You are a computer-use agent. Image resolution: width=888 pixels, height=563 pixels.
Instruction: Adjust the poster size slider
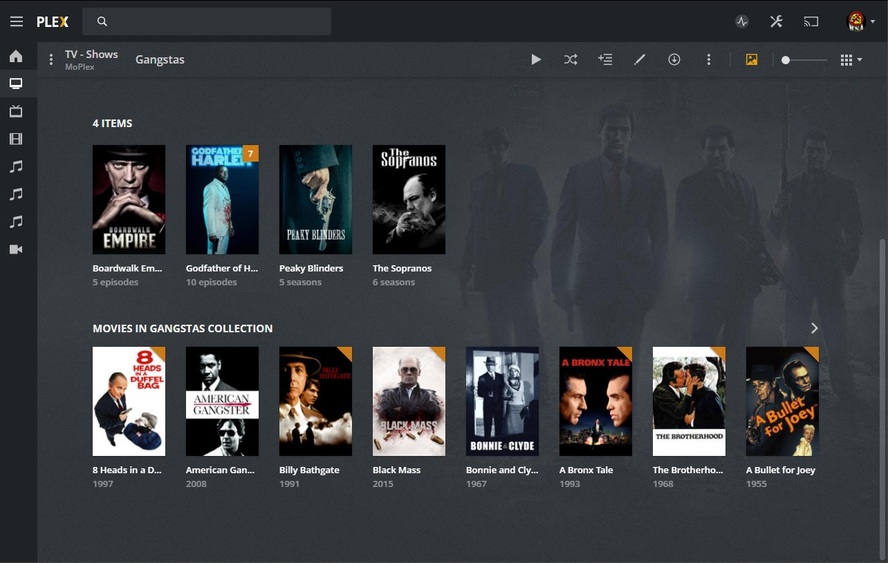803,59
